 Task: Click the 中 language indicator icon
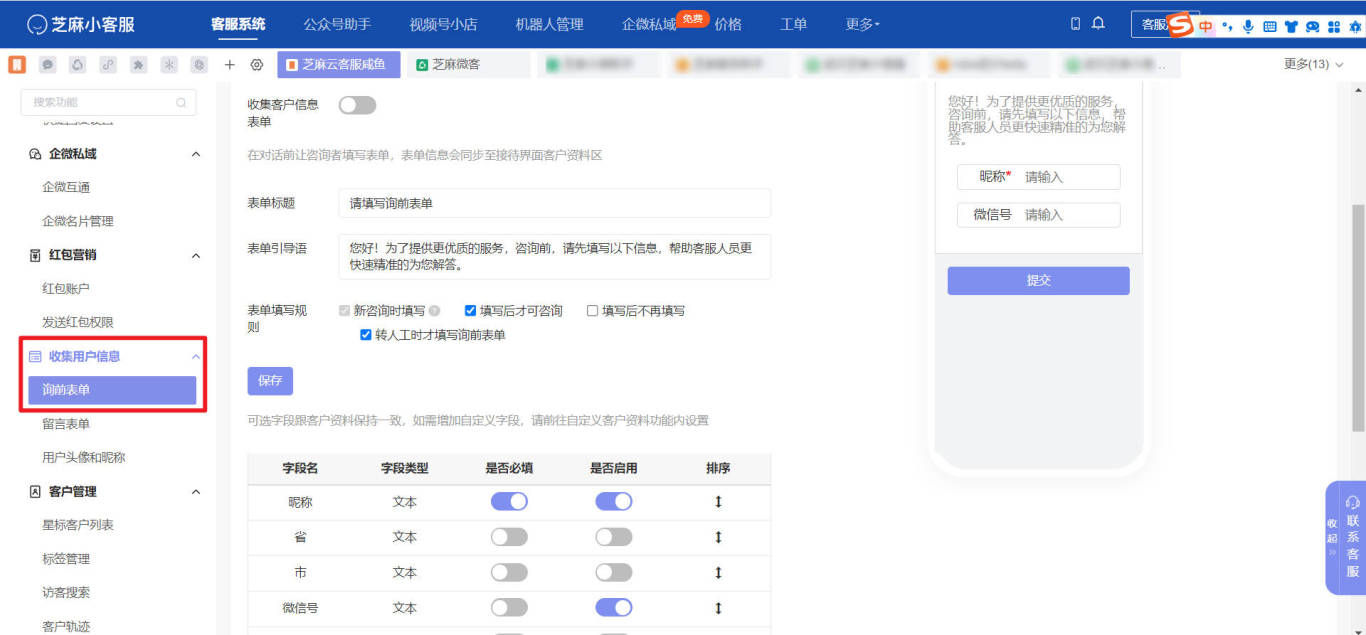coord(1205,26)
